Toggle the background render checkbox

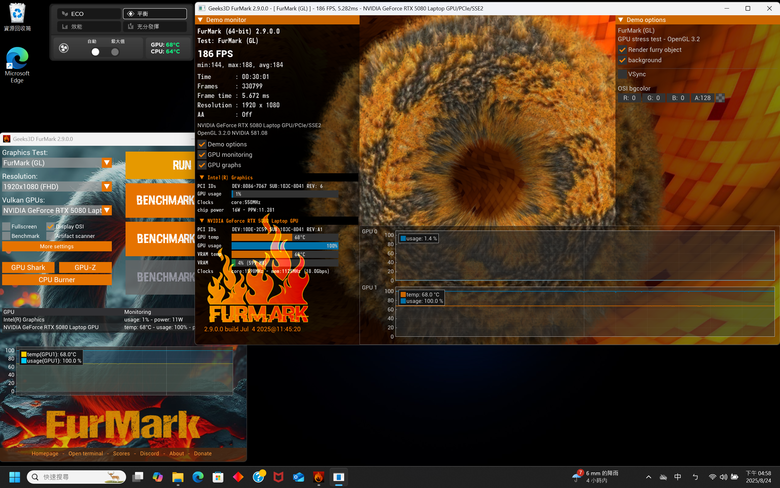[x=622, y=60]
